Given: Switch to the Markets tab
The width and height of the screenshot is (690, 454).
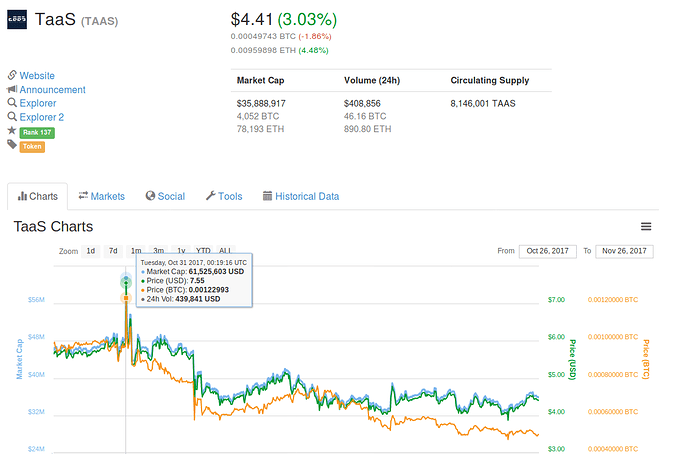Looking at the screenshot, I should pos(102,196).
